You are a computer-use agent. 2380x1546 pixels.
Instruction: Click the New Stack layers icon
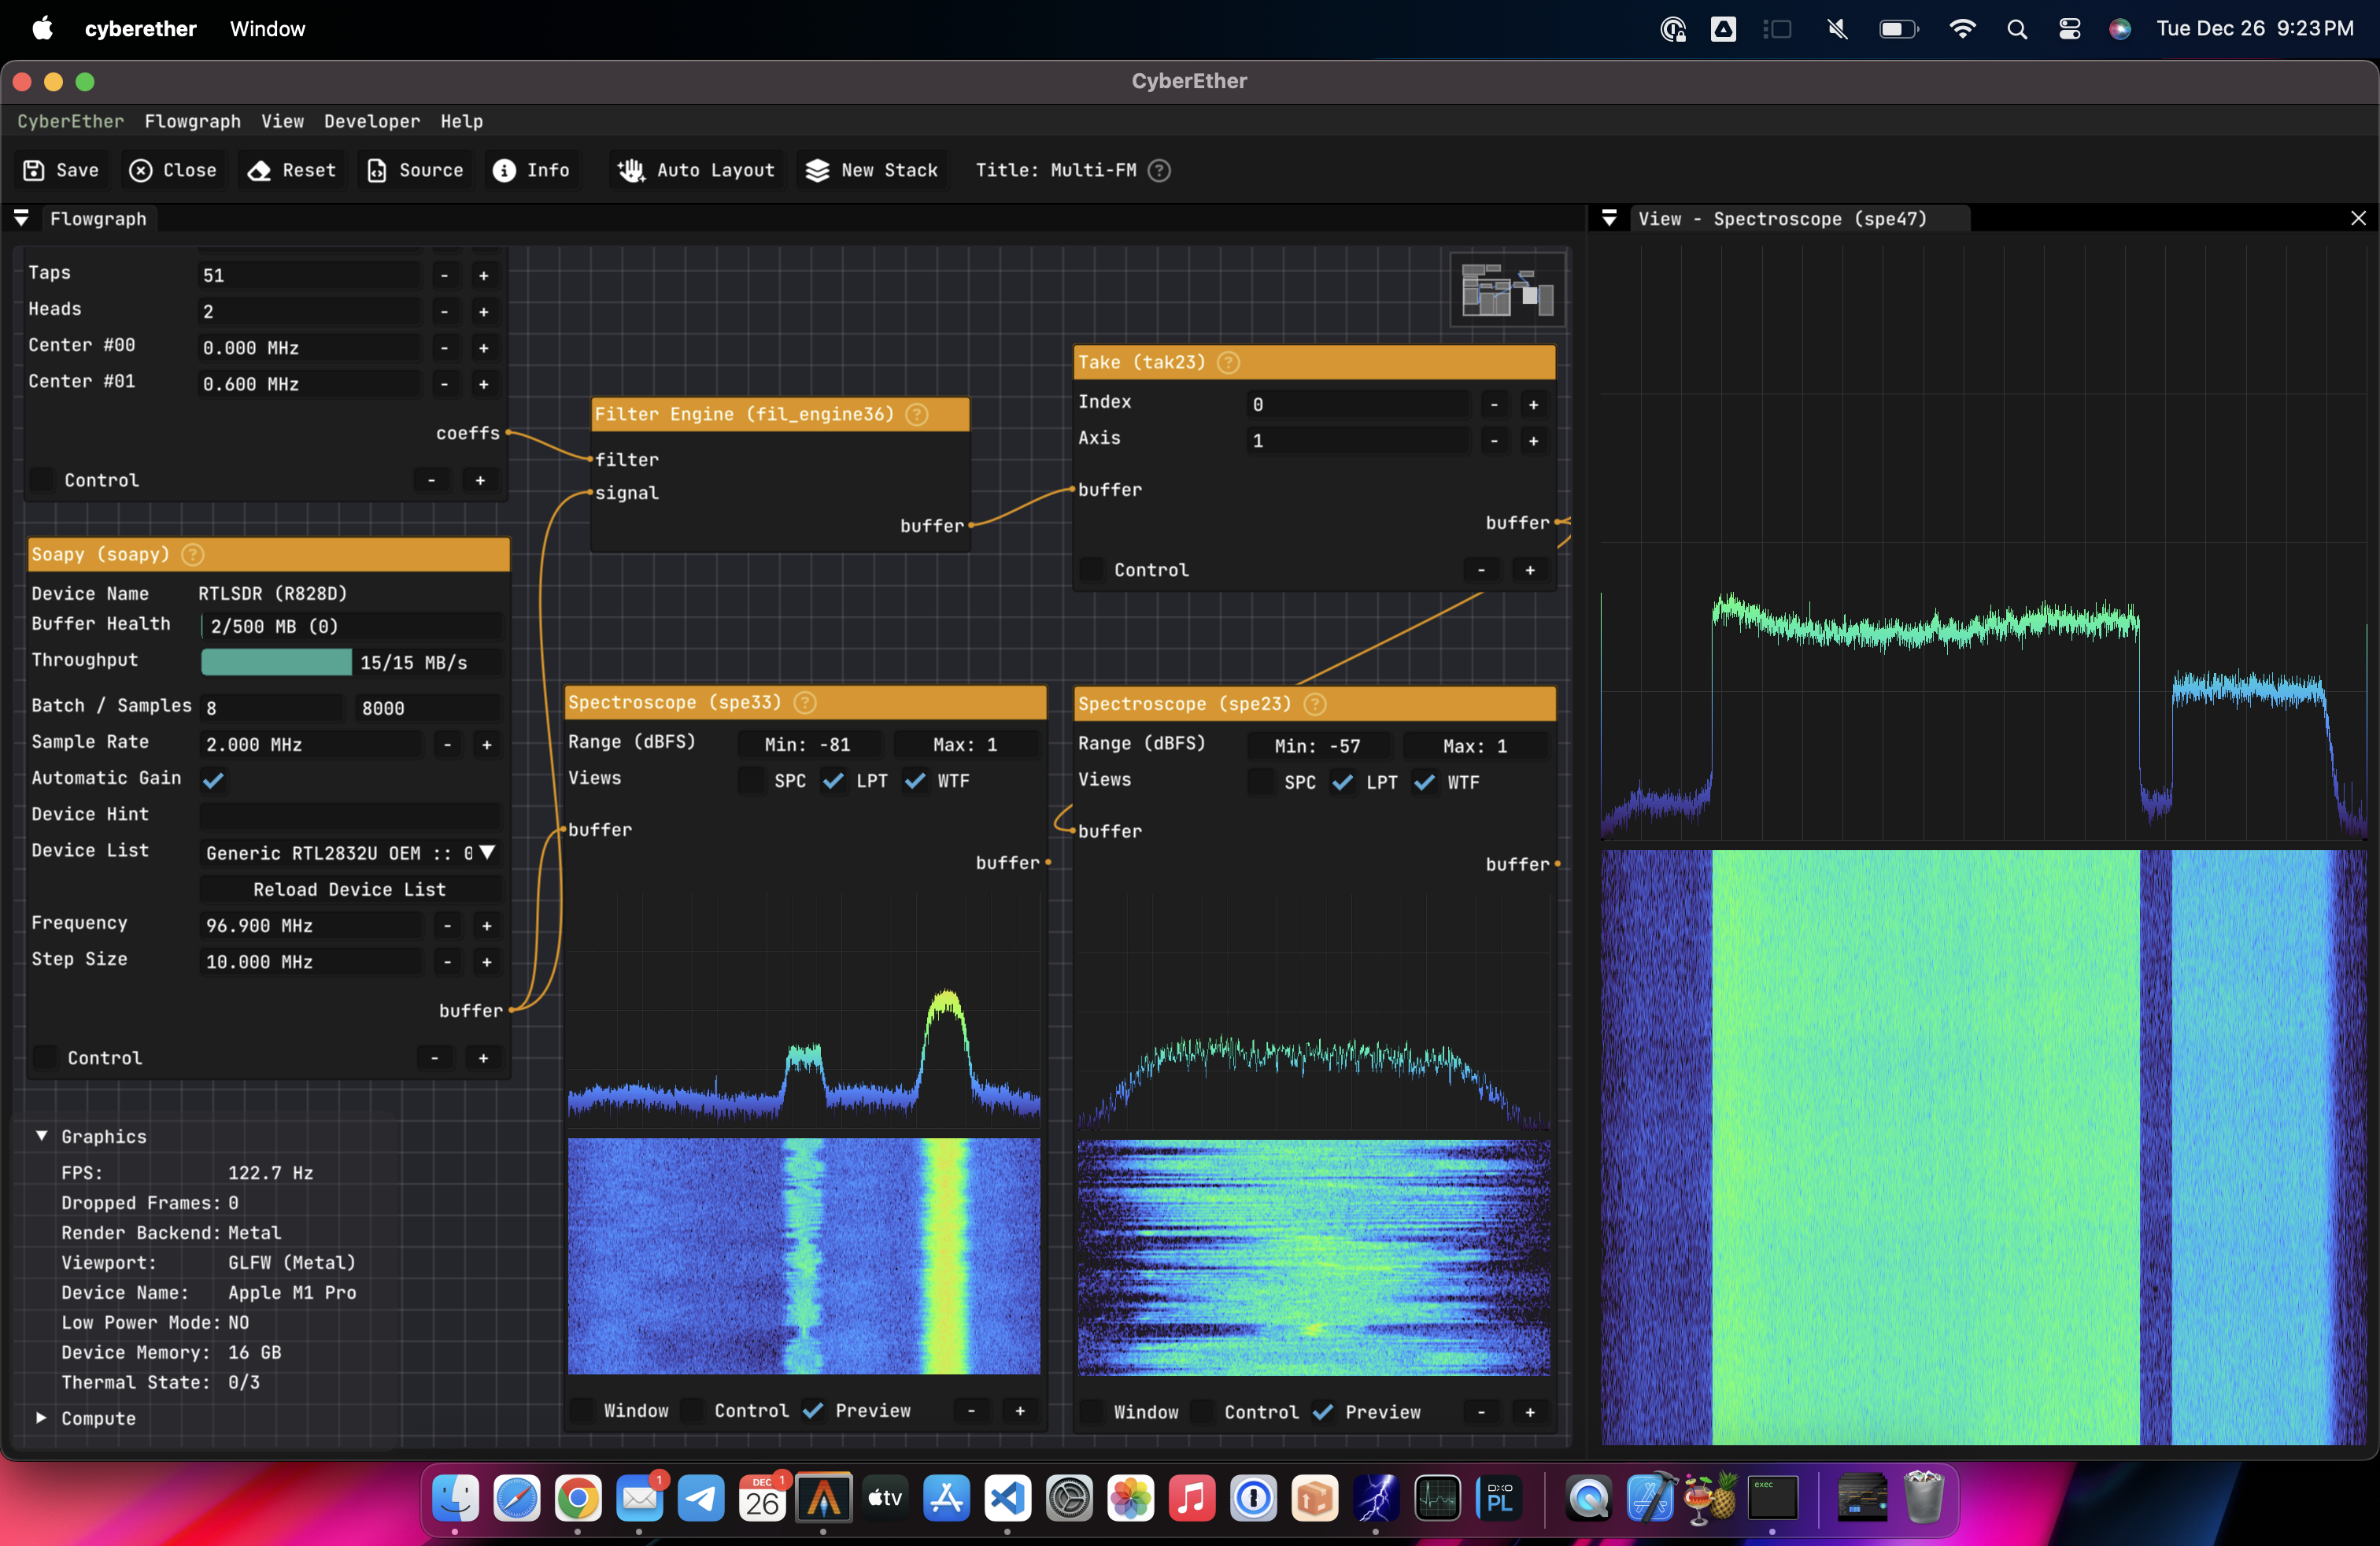coord(817,170)
